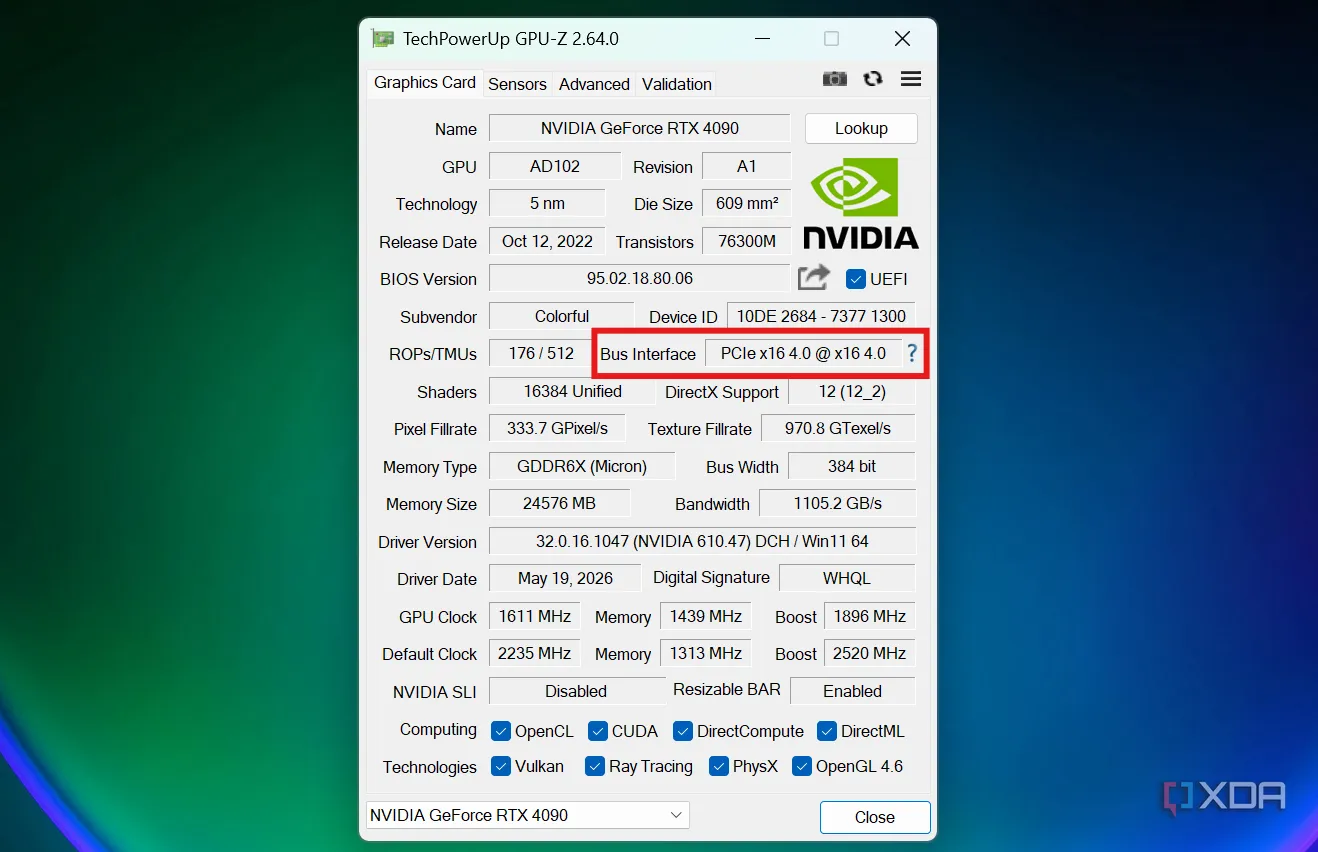Click the BIOS Version 95.02.18.80.06
The height and width of the screenshot is (852, 1318).
point(640,278)
